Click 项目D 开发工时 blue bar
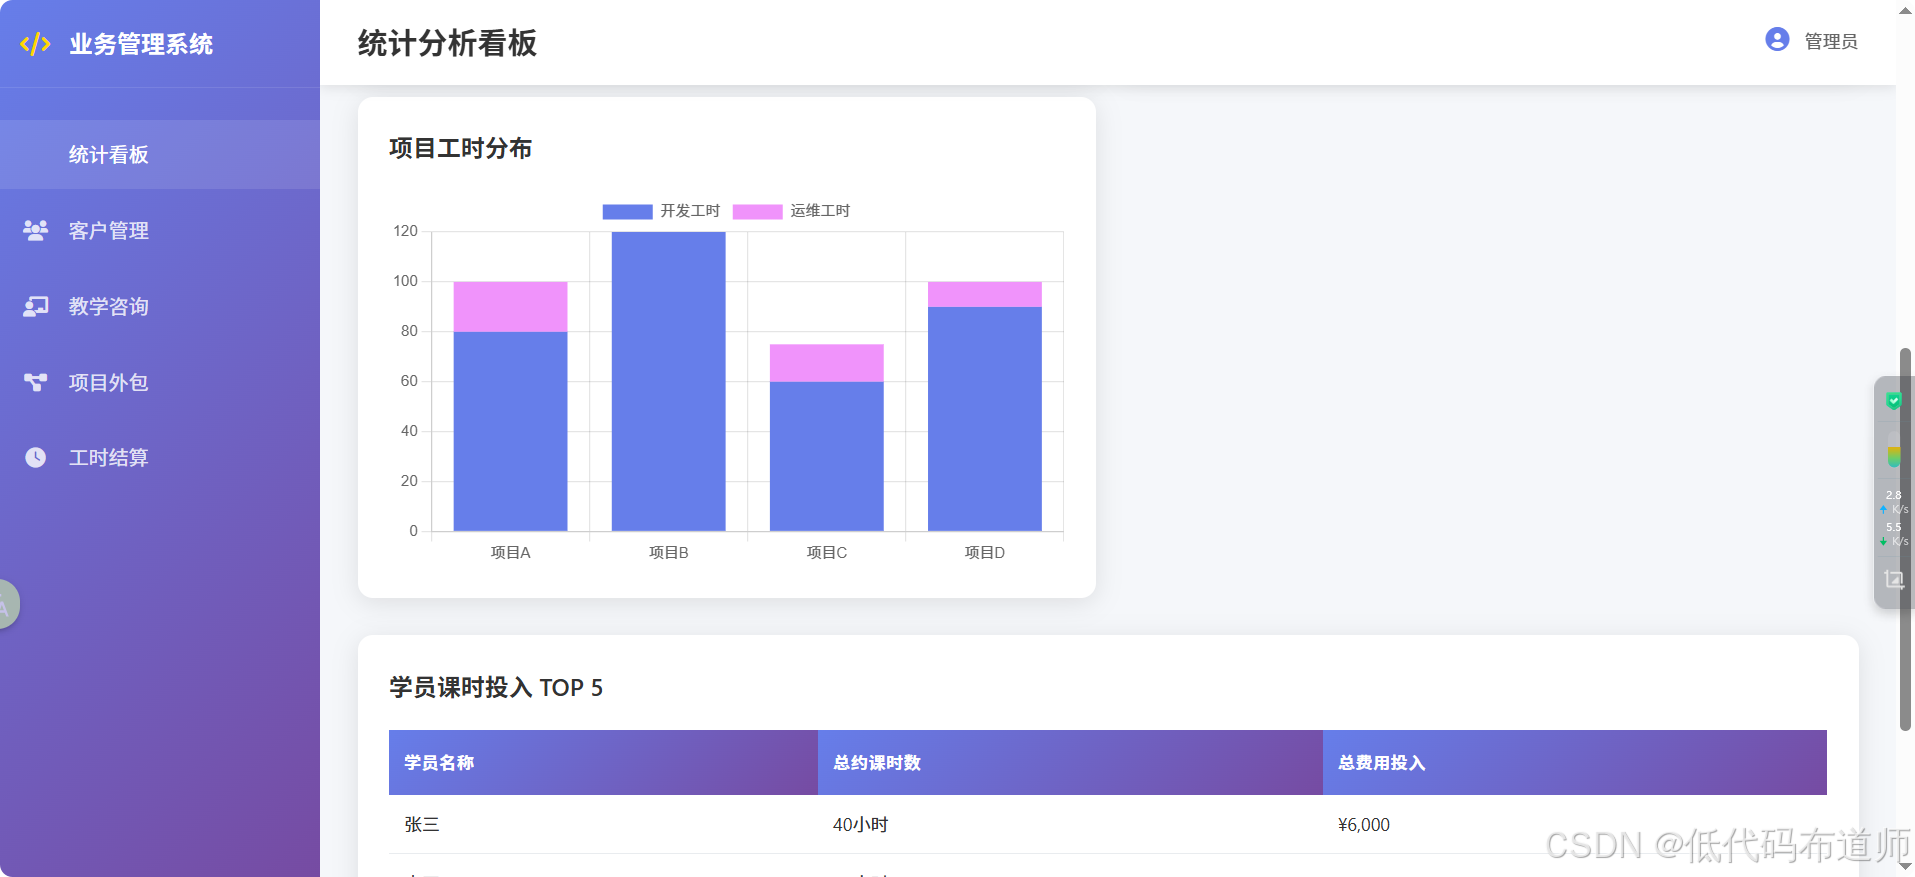This screenshot has width=1915, height=877. (x=984, y=419)
